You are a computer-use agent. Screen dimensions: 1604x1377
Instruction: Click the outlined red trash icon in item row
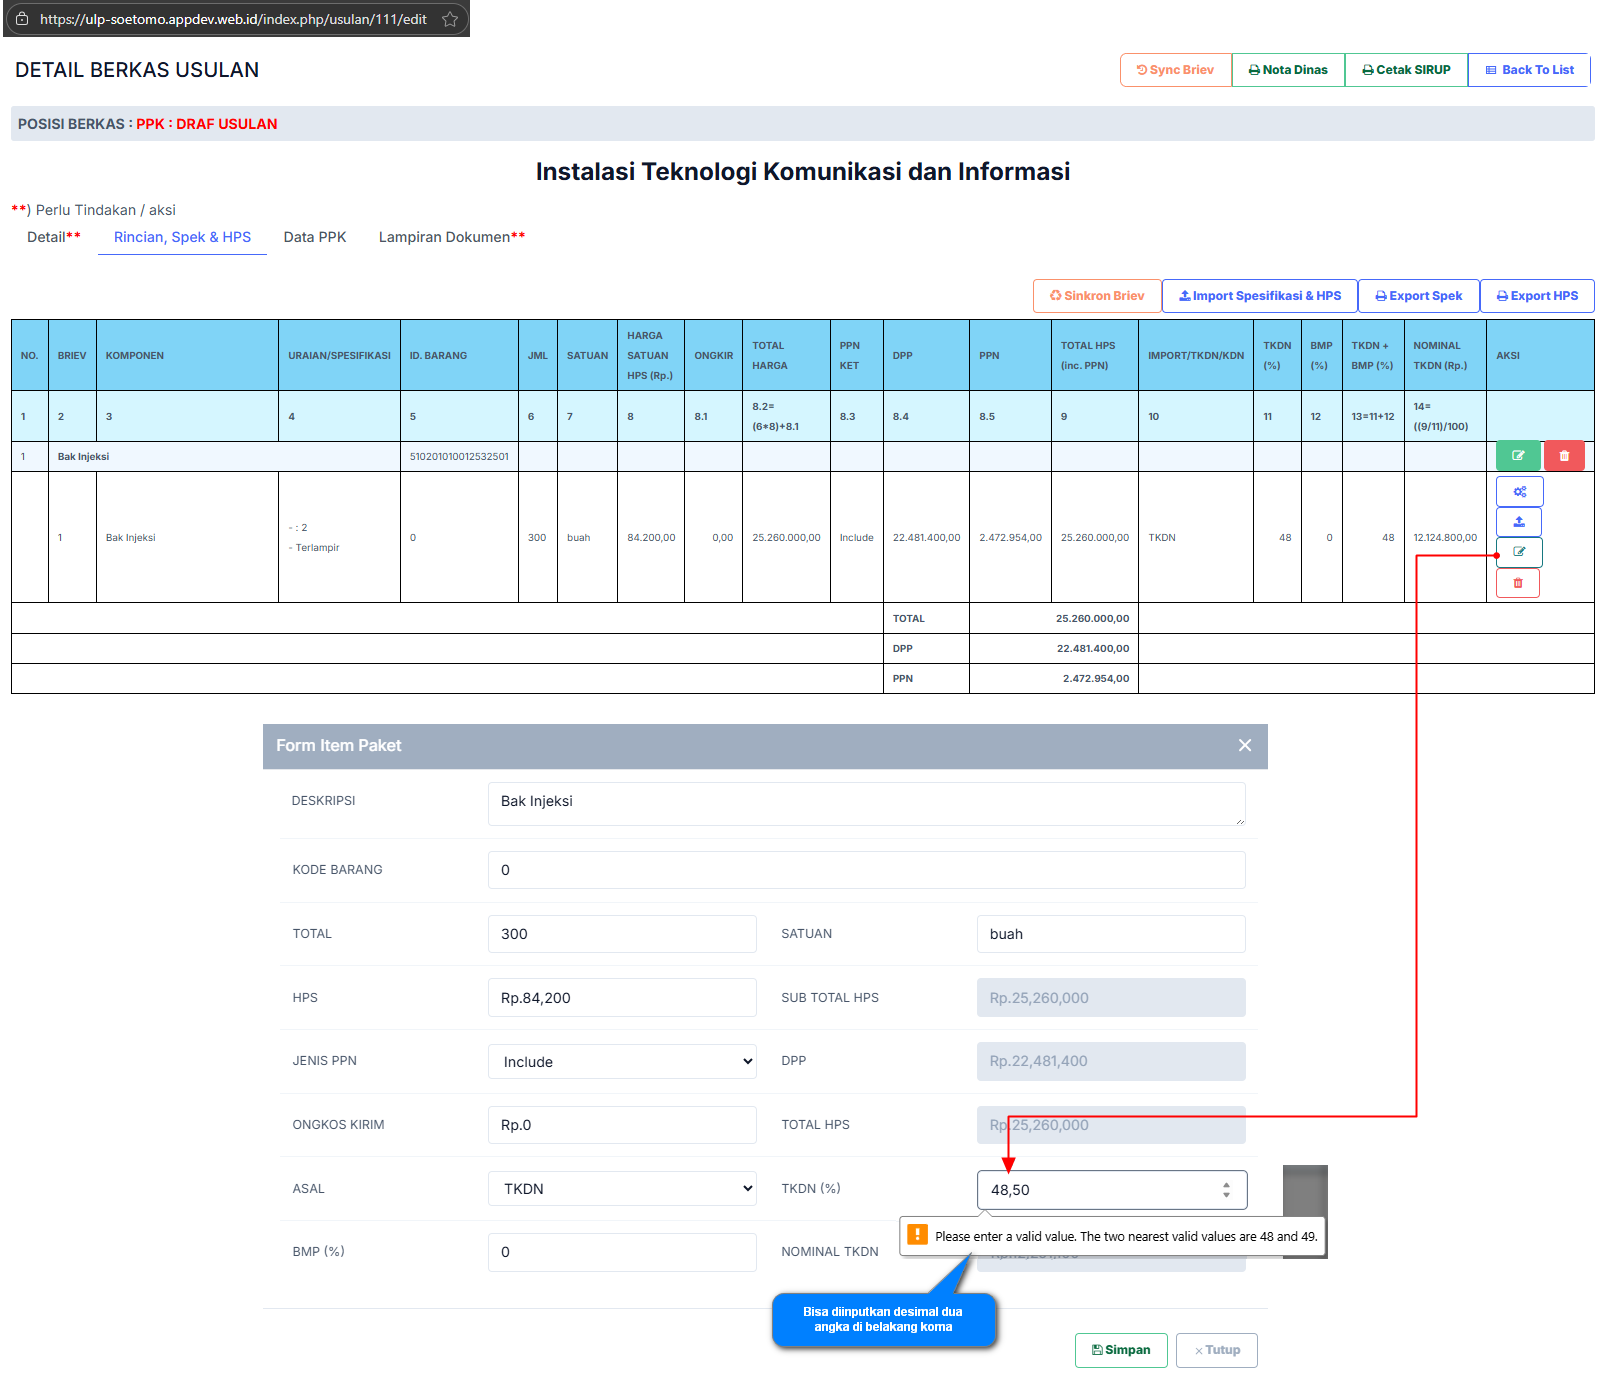point(1518,583)
